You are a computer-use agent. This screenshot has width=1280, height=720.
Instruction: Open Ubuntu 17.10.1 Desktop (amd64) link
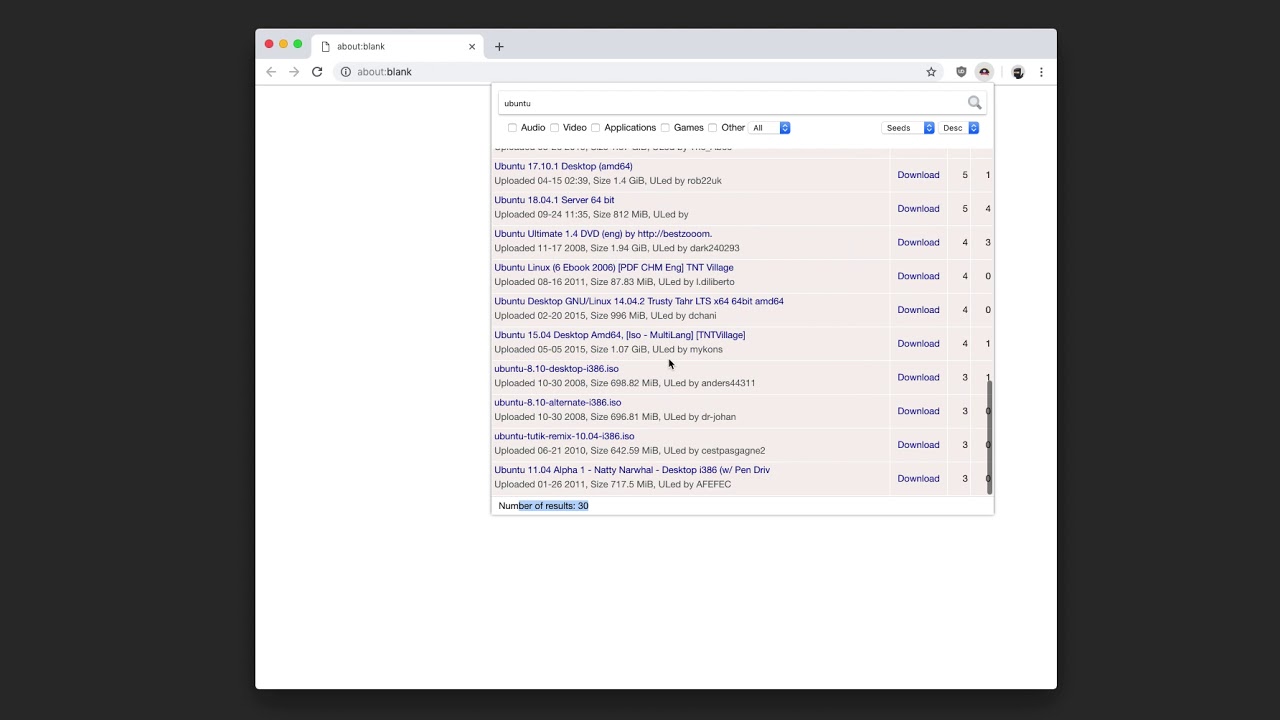click(563, 166)
